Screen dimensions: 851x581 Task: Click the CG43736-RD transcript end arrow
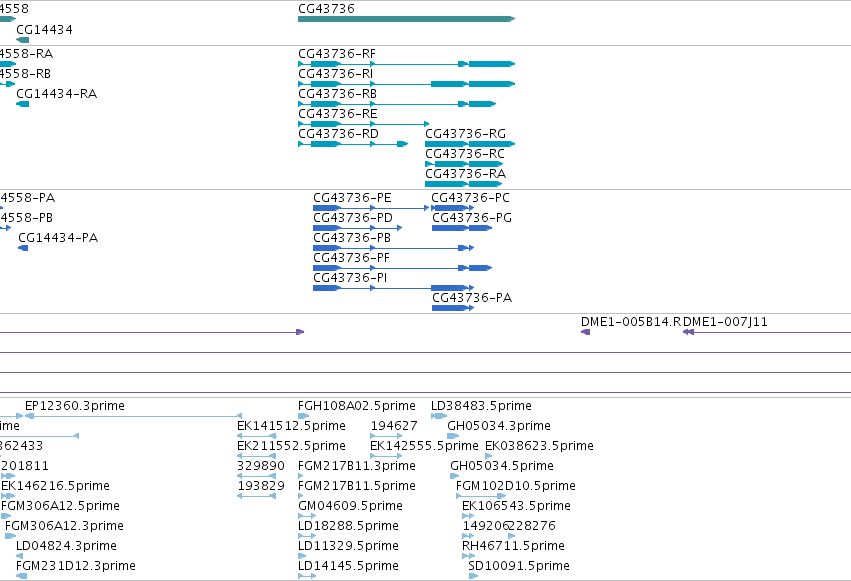pyautogui.click(x=402, y=144)
